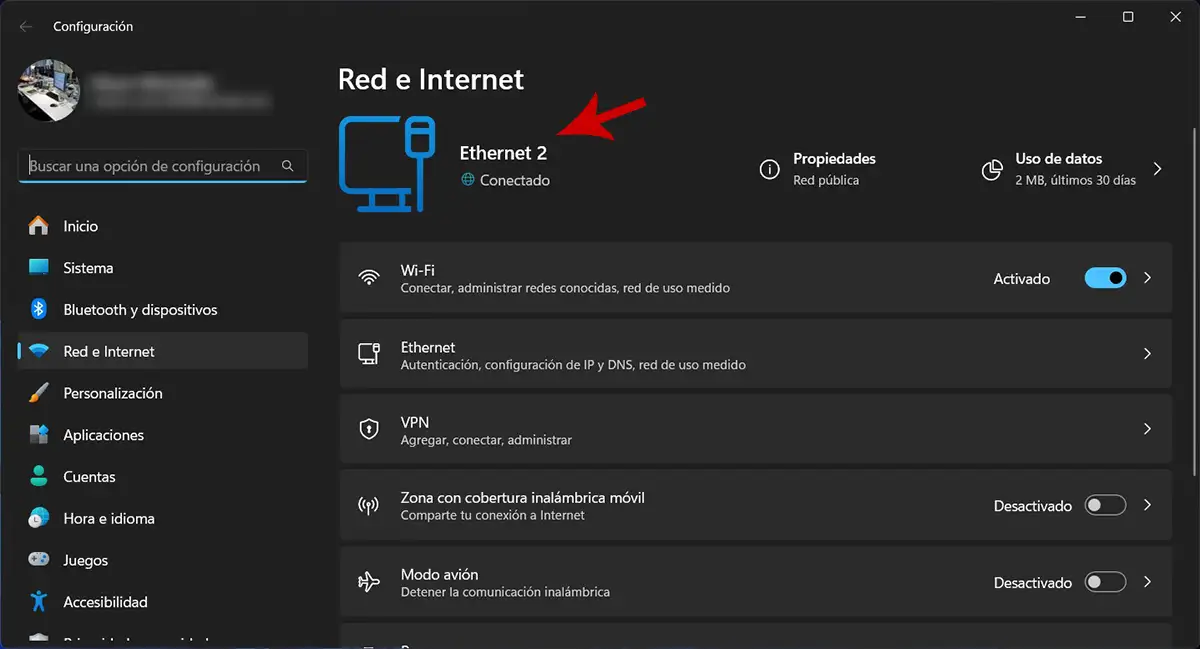
Task: Click the Personalización paintbrush icon
Action: pos(39,393)
